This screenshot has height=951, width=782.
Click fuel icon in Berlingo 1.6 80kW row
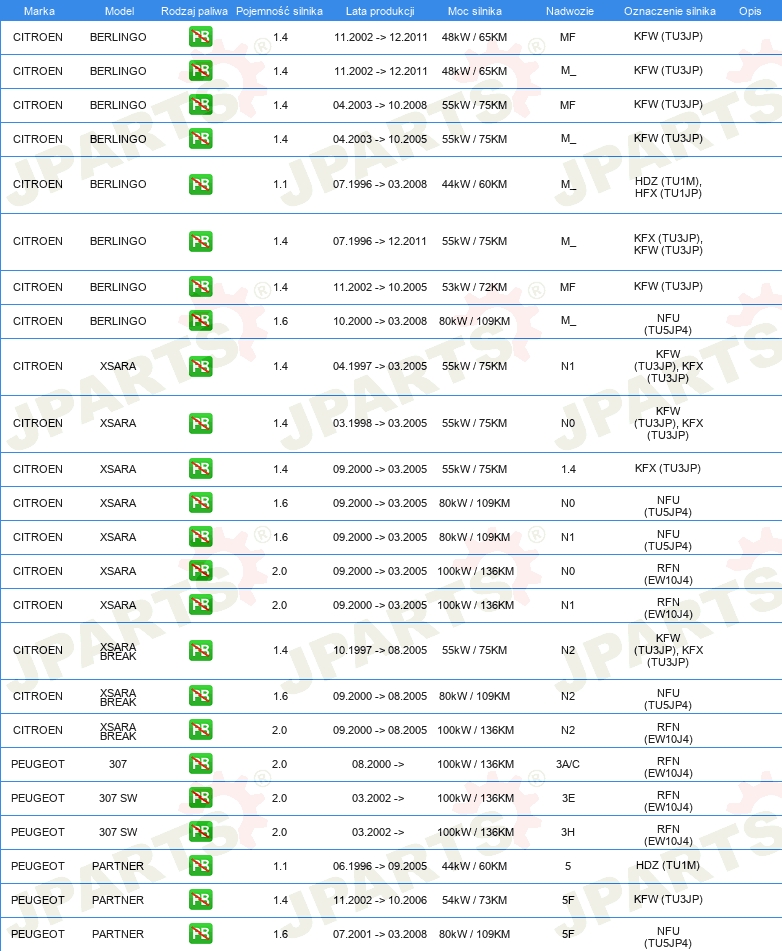pyautogui.click(x=201, y=321)
